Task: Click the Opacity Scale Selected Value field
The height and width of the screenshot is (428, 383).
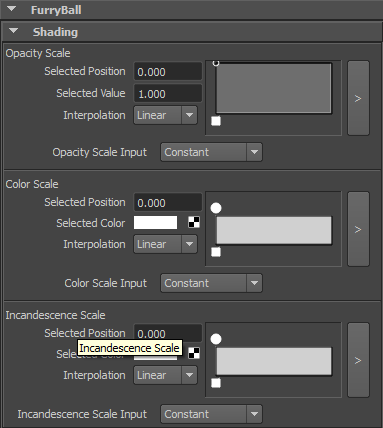Action: 168,93
